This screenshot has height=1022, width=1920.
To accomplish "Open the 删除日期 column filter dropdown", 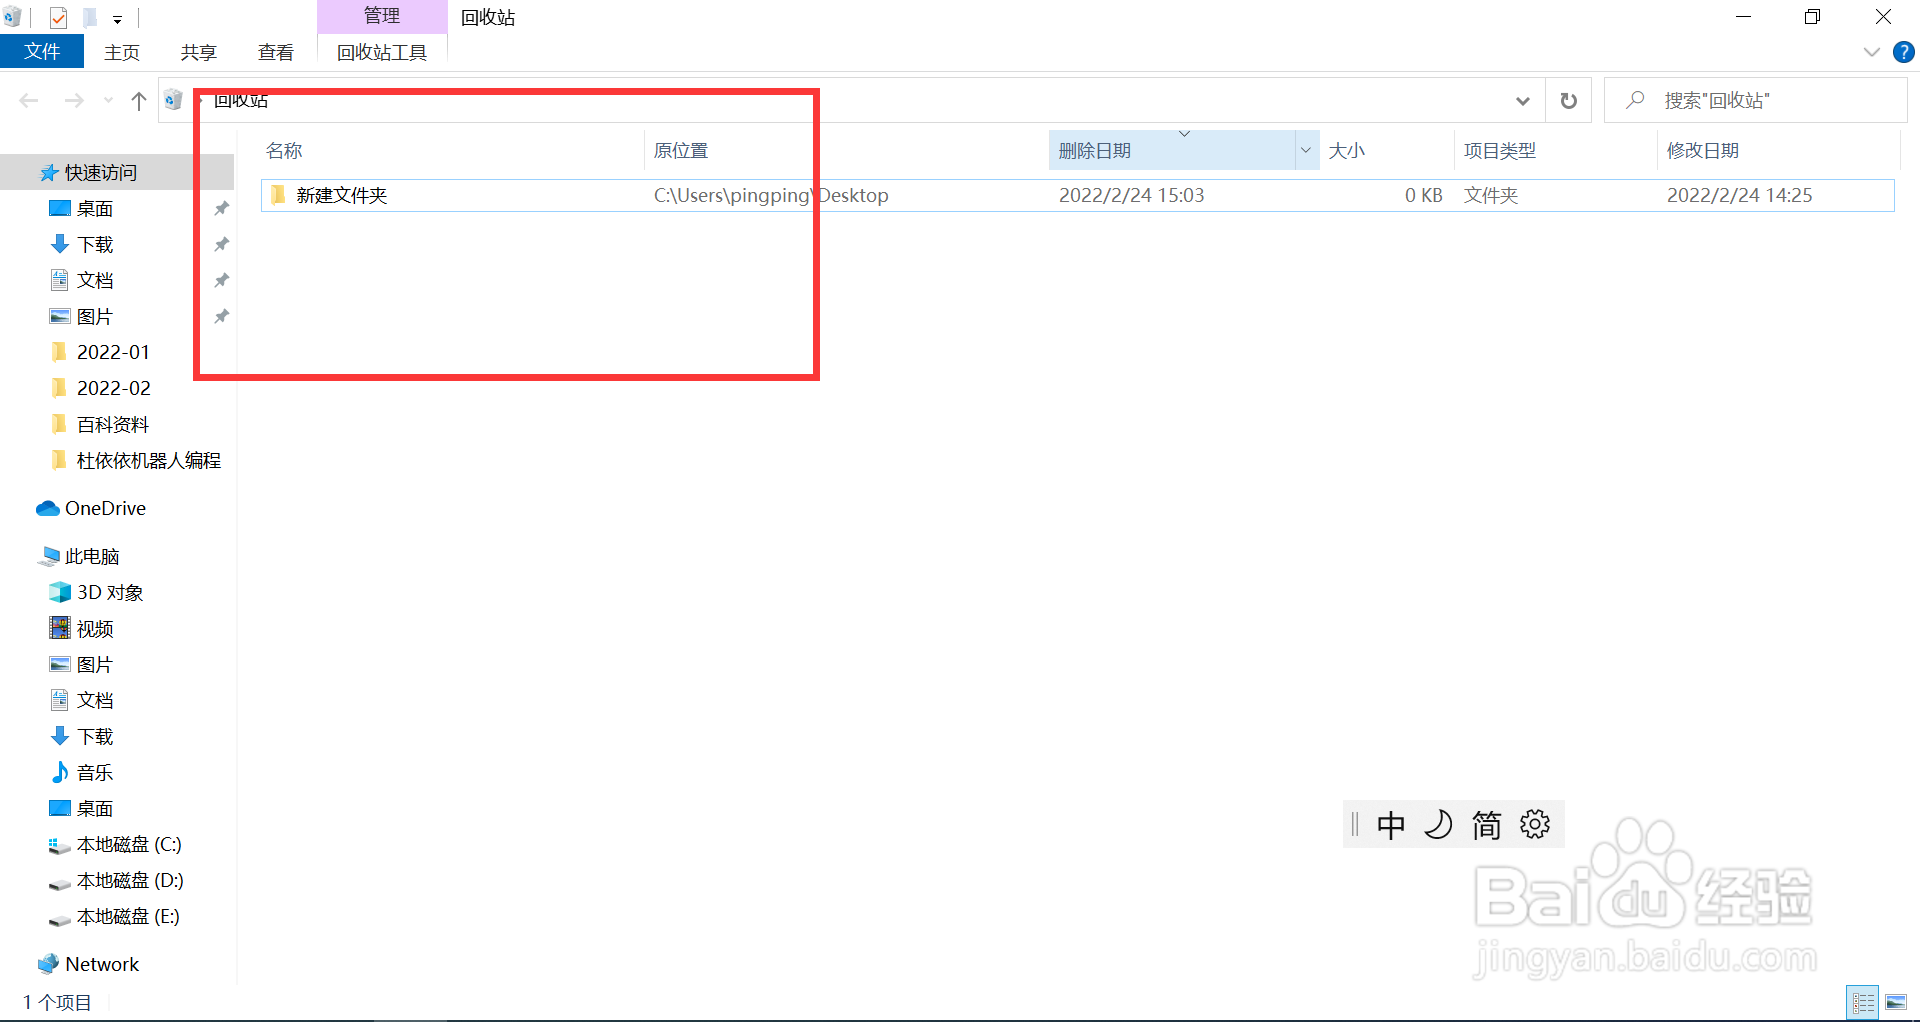I will [1306, 150].
